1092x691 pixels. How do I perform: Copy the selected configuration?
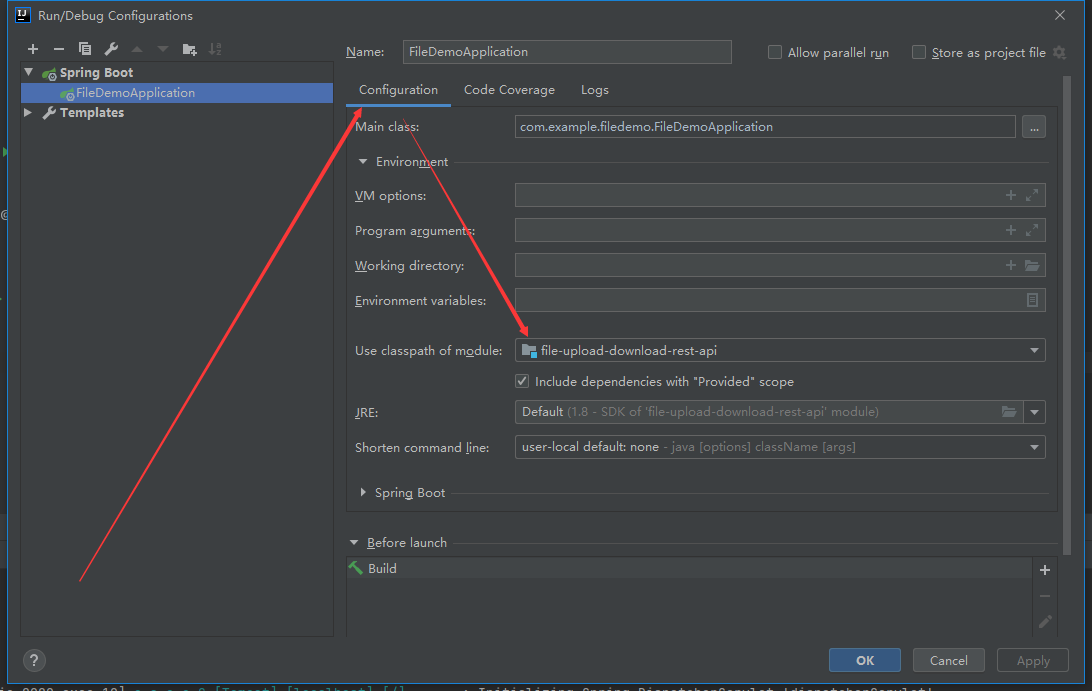85,49
